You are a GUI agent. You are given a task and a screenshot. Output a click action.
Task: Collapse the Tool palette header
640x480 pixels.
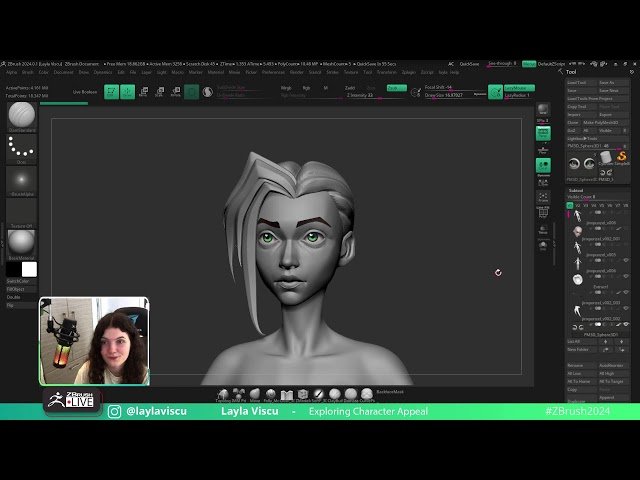pos(571,72)
